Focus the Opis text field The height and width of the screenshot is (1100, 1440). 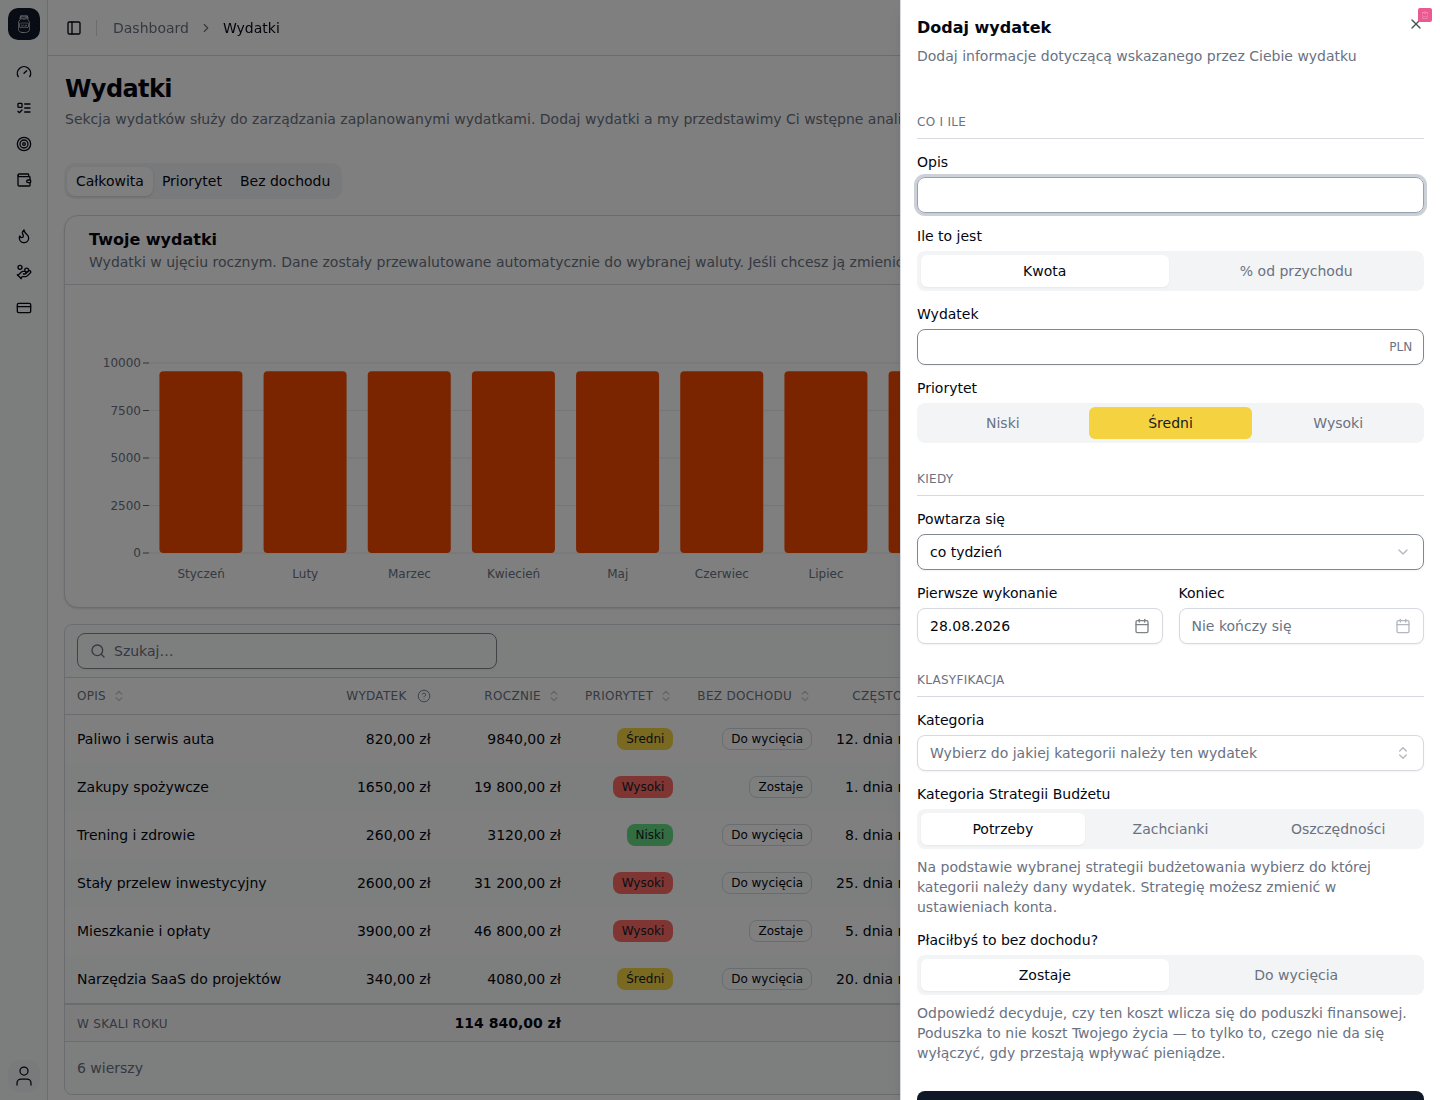point(1170,195)
